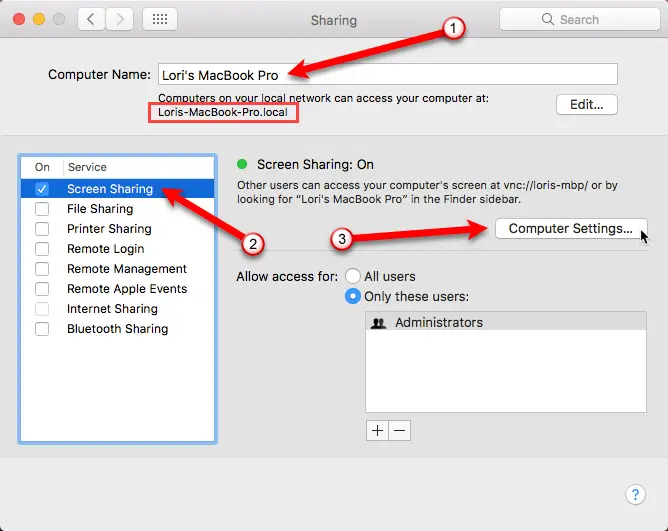Select the Bluetooth Sharing service row
Screen dimensions: 668x531
pyautogui.click(x=118, y=329)
